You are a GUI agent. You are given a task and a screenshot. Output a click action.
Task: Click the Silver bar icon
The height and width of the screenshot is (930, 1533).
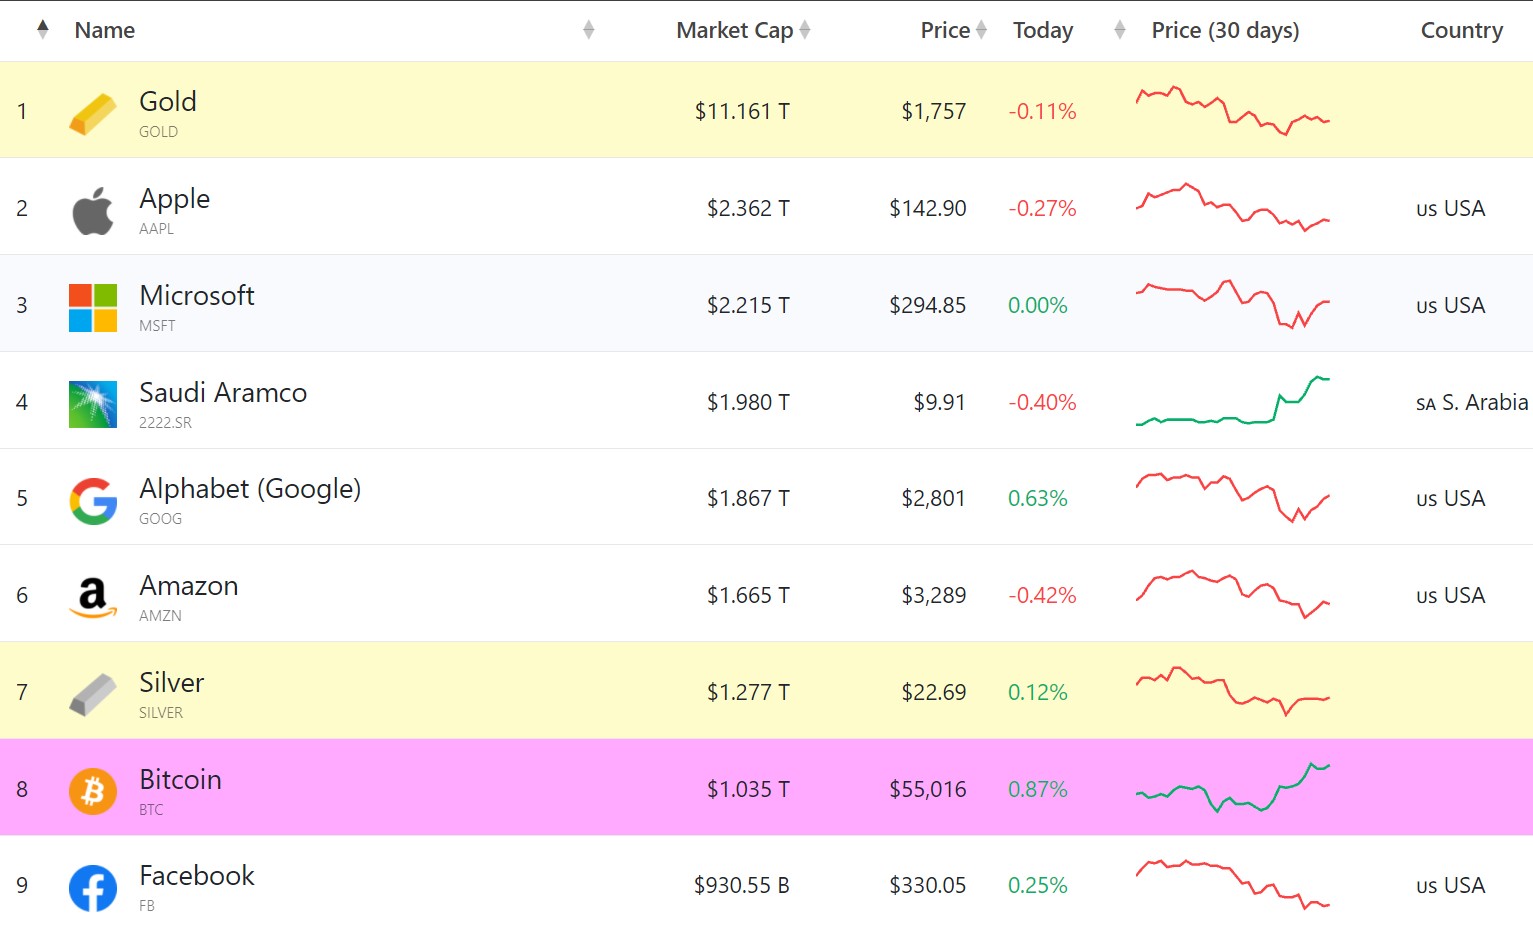(x=93, y=694)
